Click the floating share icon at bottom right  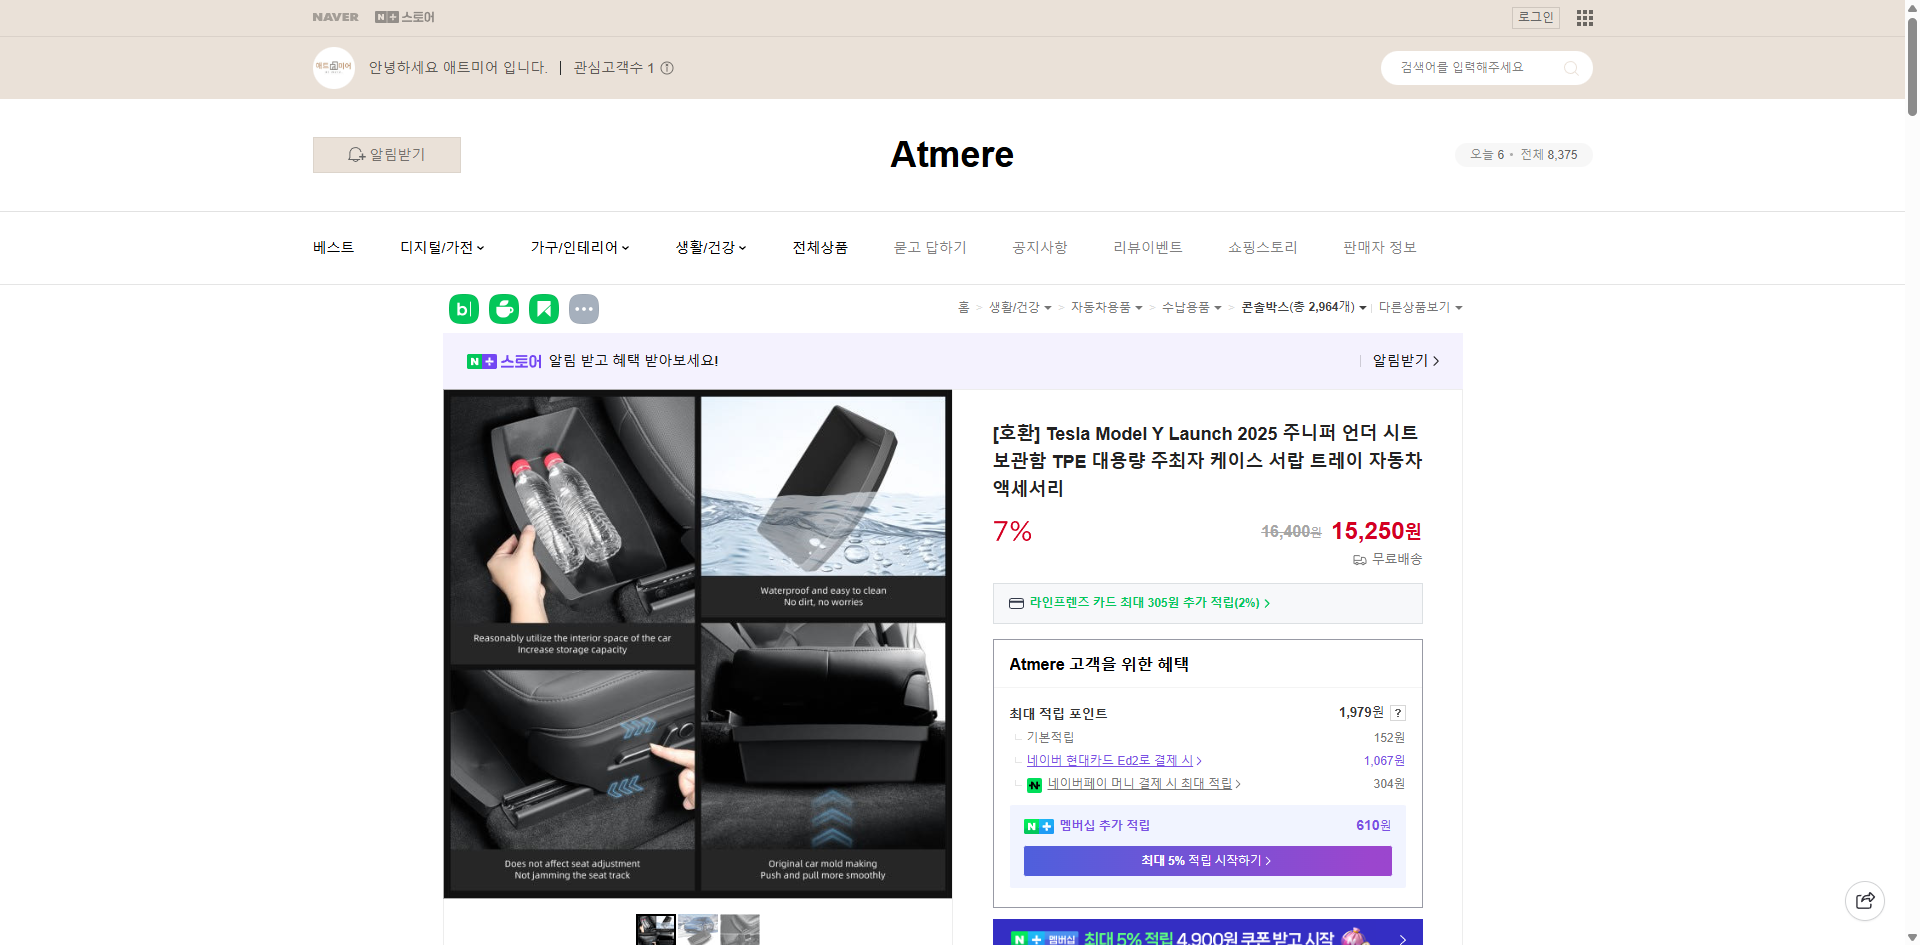1865,901
